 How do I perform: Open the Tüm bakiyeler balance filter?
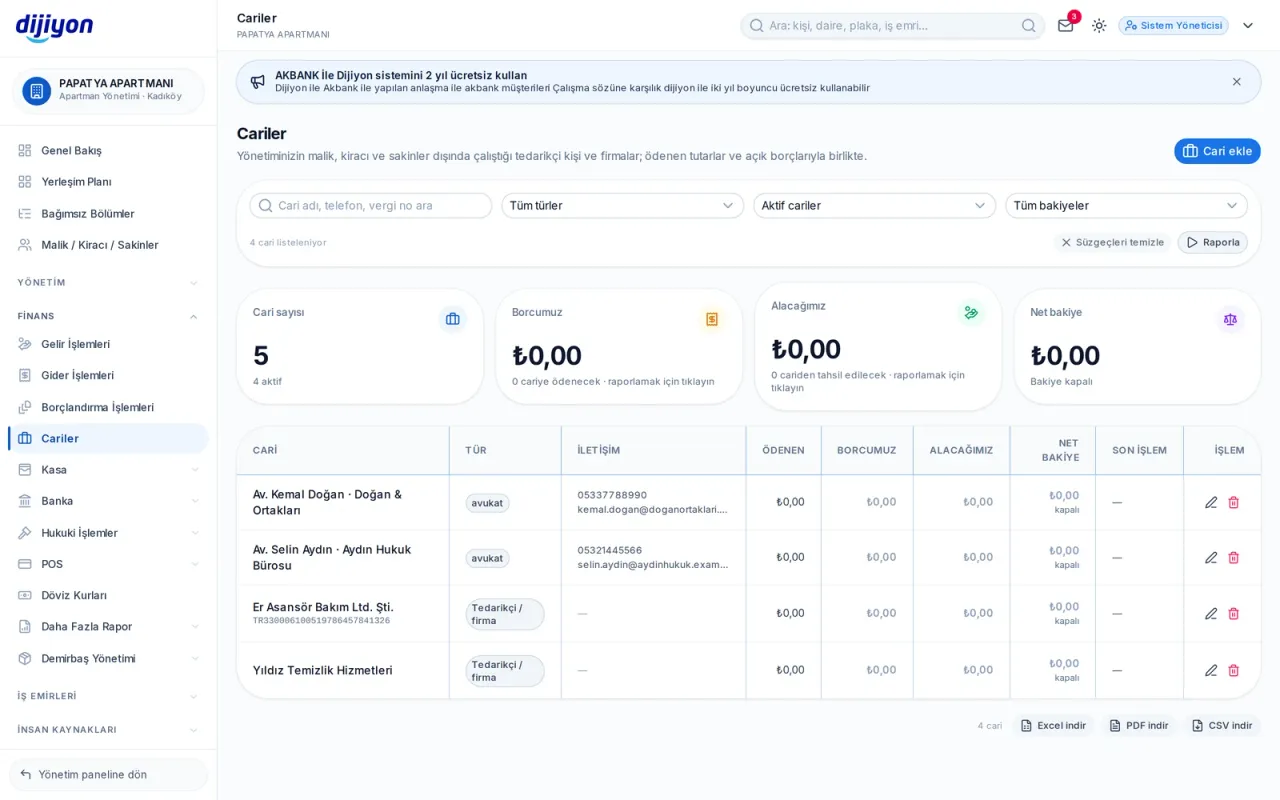[1127, 205]
